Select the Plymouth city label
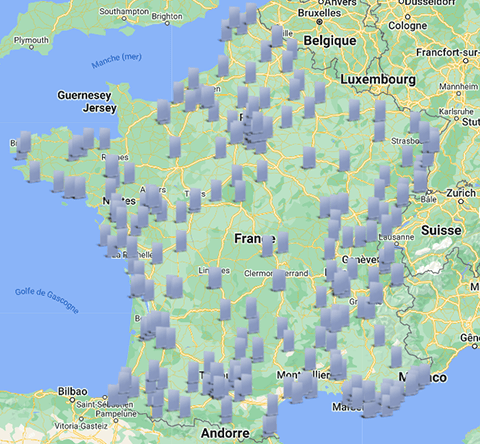 pyautogui.click(x=31, y=40)
